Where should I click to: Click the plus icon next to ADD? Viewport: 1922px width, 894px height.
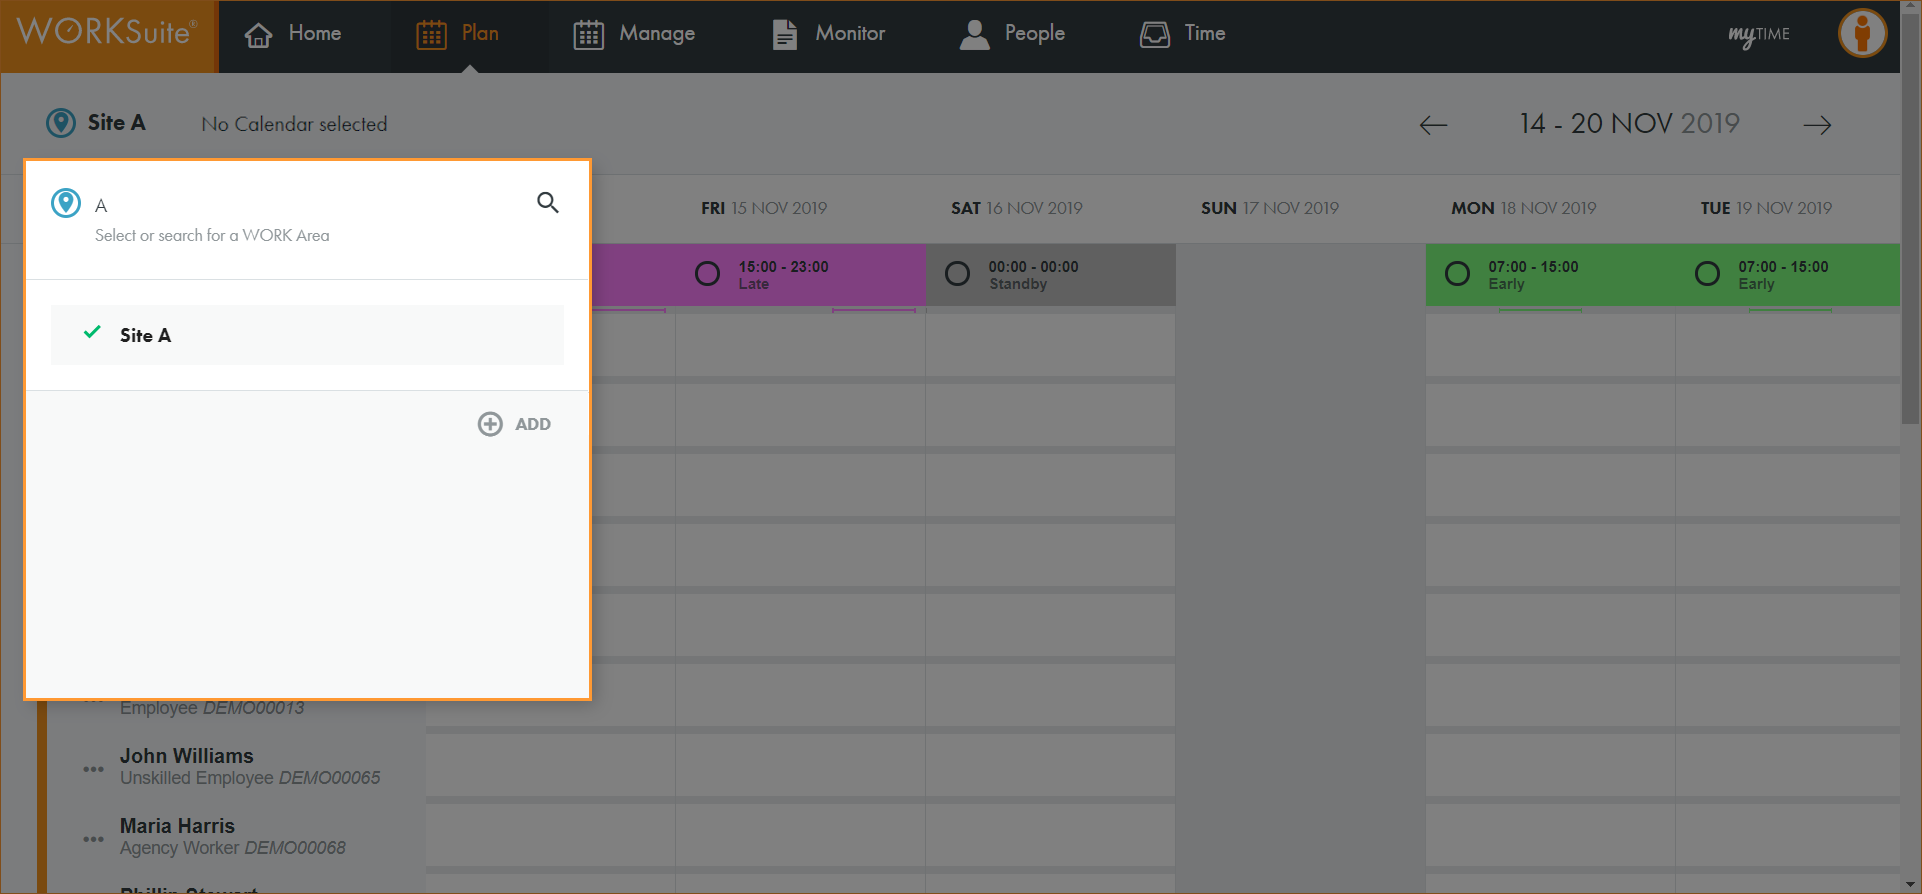pyautogui.click(x=490, y=424)
